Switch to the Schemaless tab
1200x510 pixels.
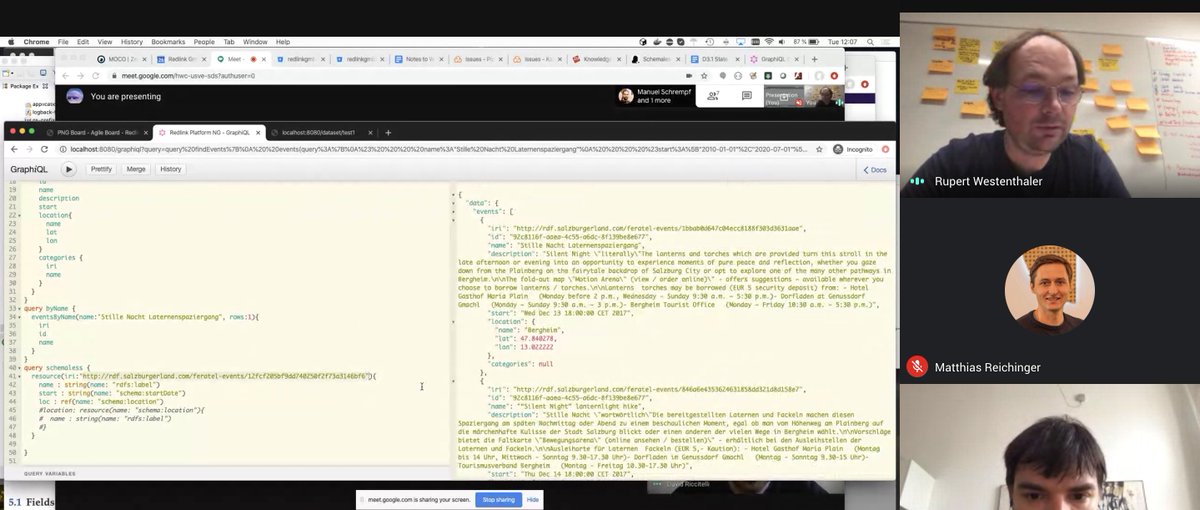[x=655, y=59]
